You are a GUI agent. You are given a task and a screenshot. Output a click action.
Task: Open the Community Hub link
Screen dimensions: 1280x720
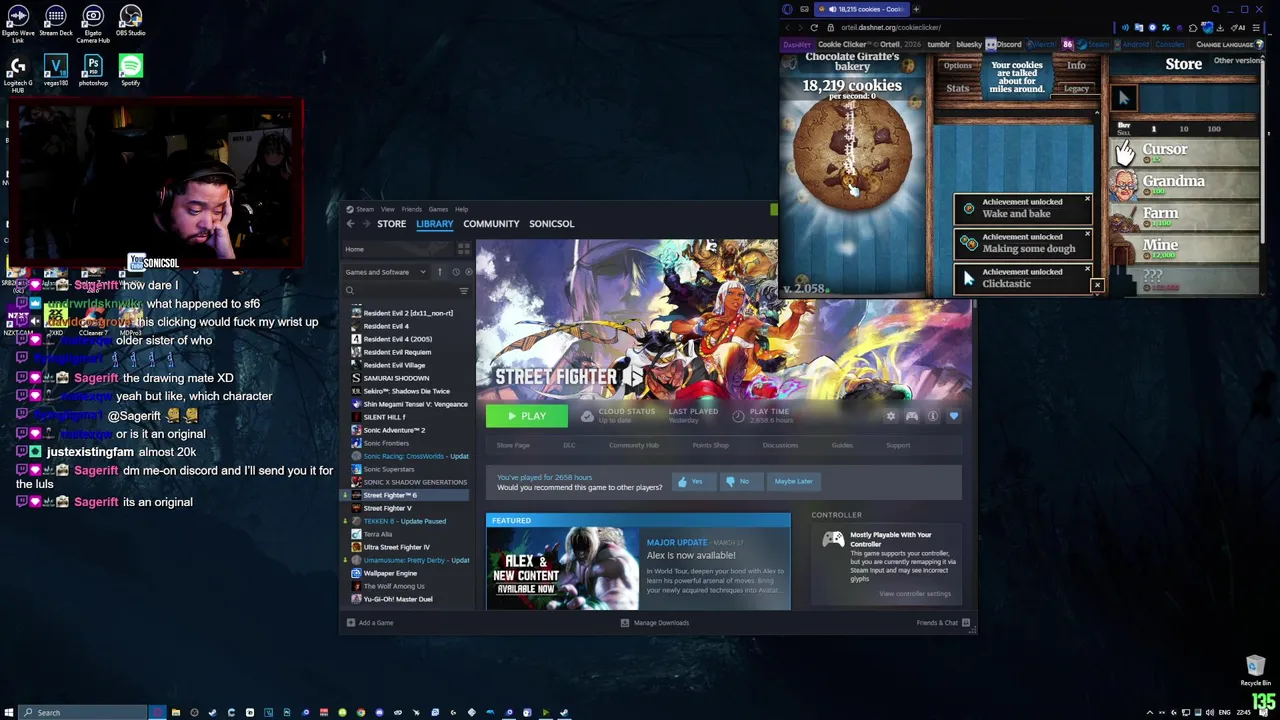tap(634, 446)
